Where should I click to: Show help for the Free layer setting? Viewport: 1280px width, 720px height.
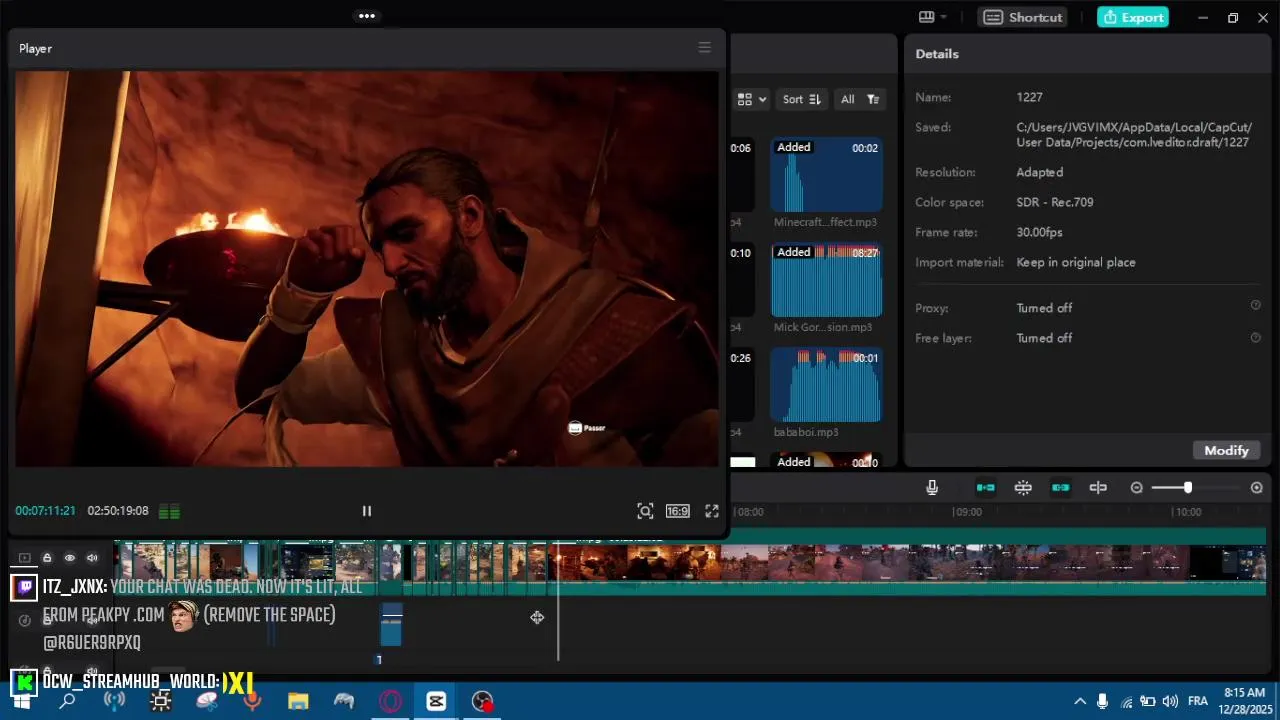pyautogui.click(x=1256, y=337)
